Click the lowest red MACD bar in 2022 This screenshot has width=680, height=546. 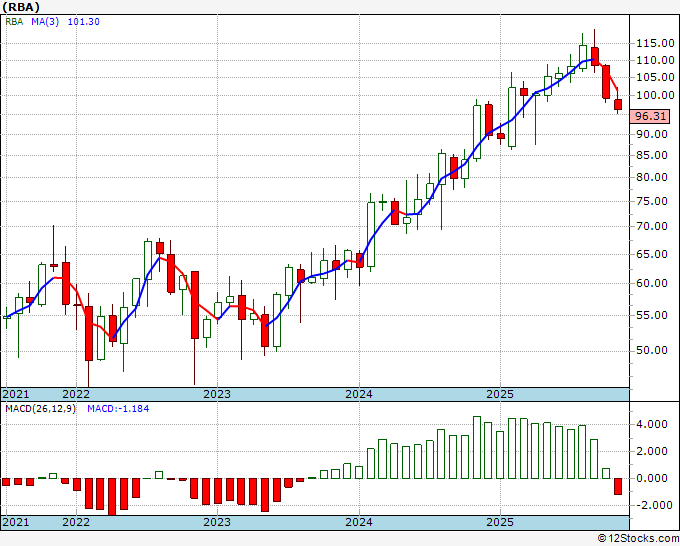pyautogui.click(x=112, y=497)
